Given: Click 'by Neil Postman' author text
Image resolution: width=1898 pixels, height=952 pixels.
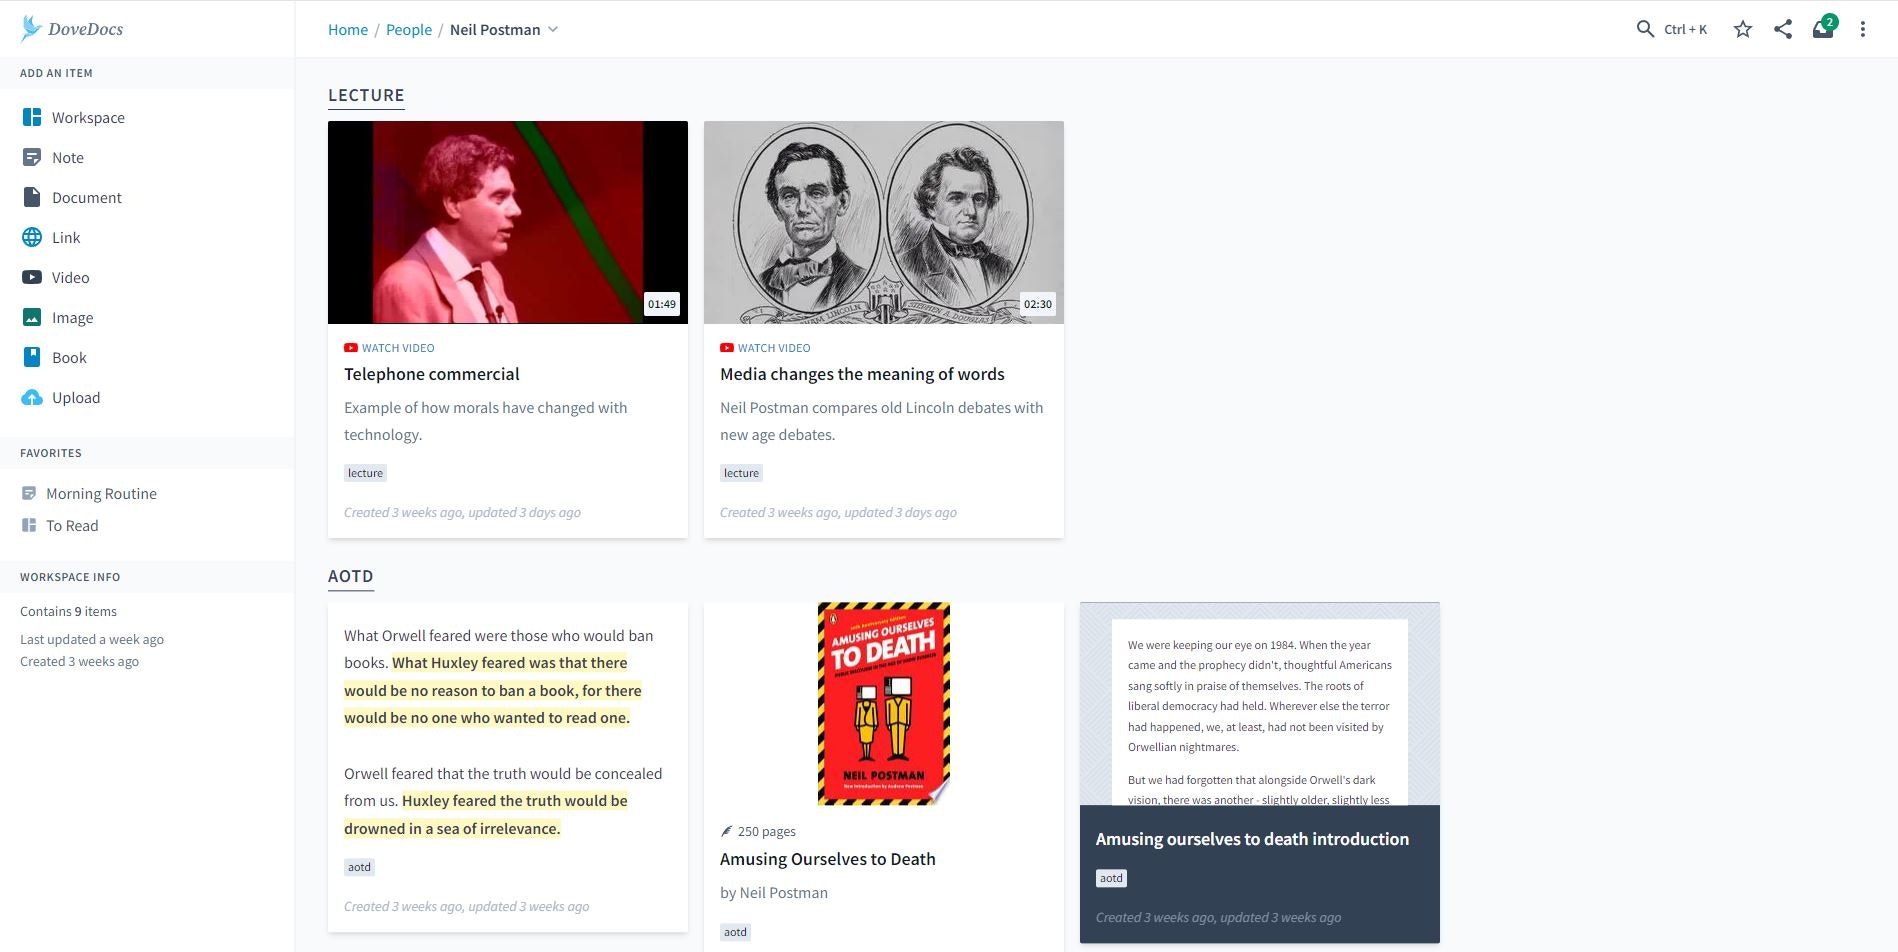Looking at the screenshot, I should pyautogui.click(x=774, y=893).
